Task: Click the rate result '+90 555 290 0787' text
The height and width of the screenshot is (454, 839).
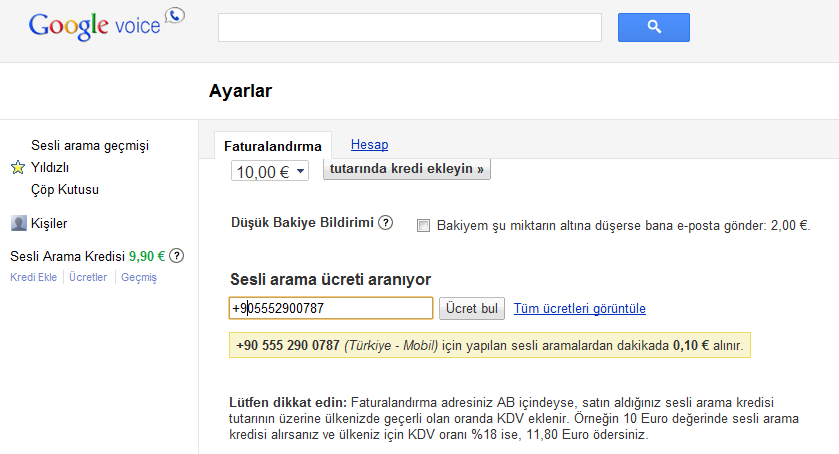Action: (288, 345)
